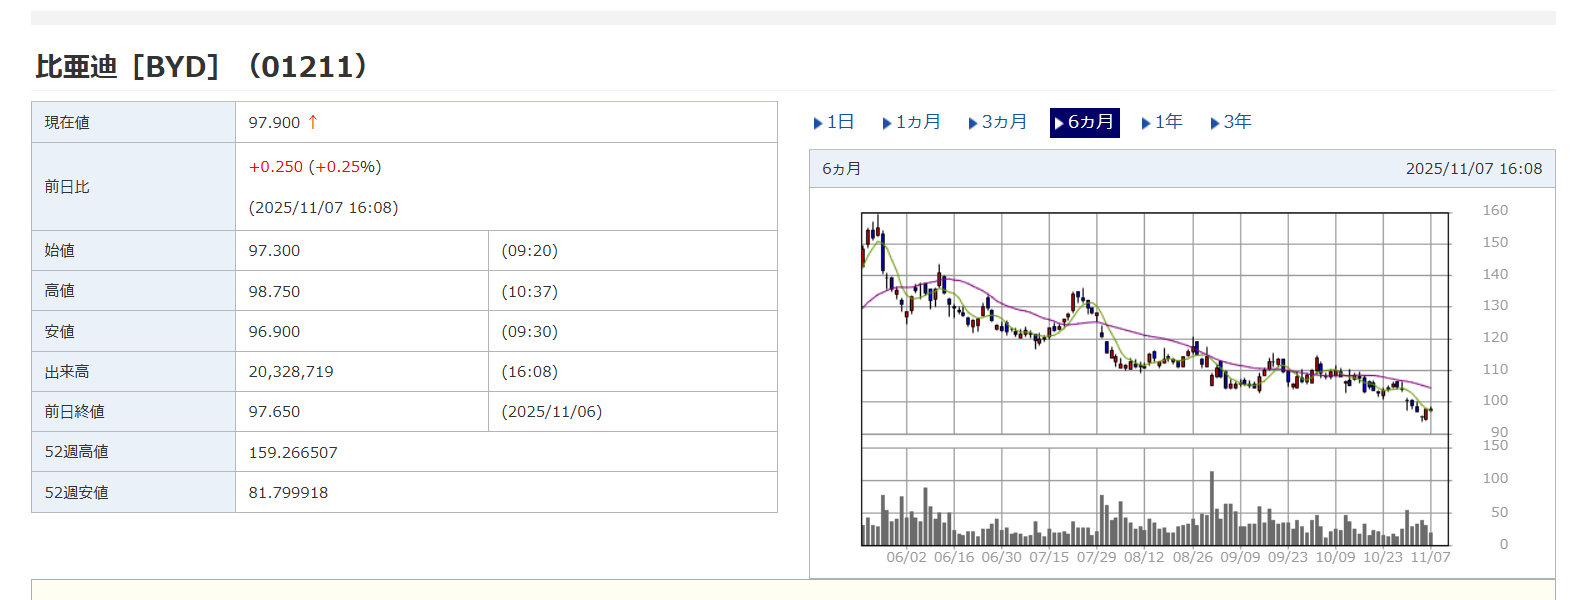The image size is (1580, 600).
Task: Select the 出来高 value 20,328,719
Action: [x=291, y=371]
